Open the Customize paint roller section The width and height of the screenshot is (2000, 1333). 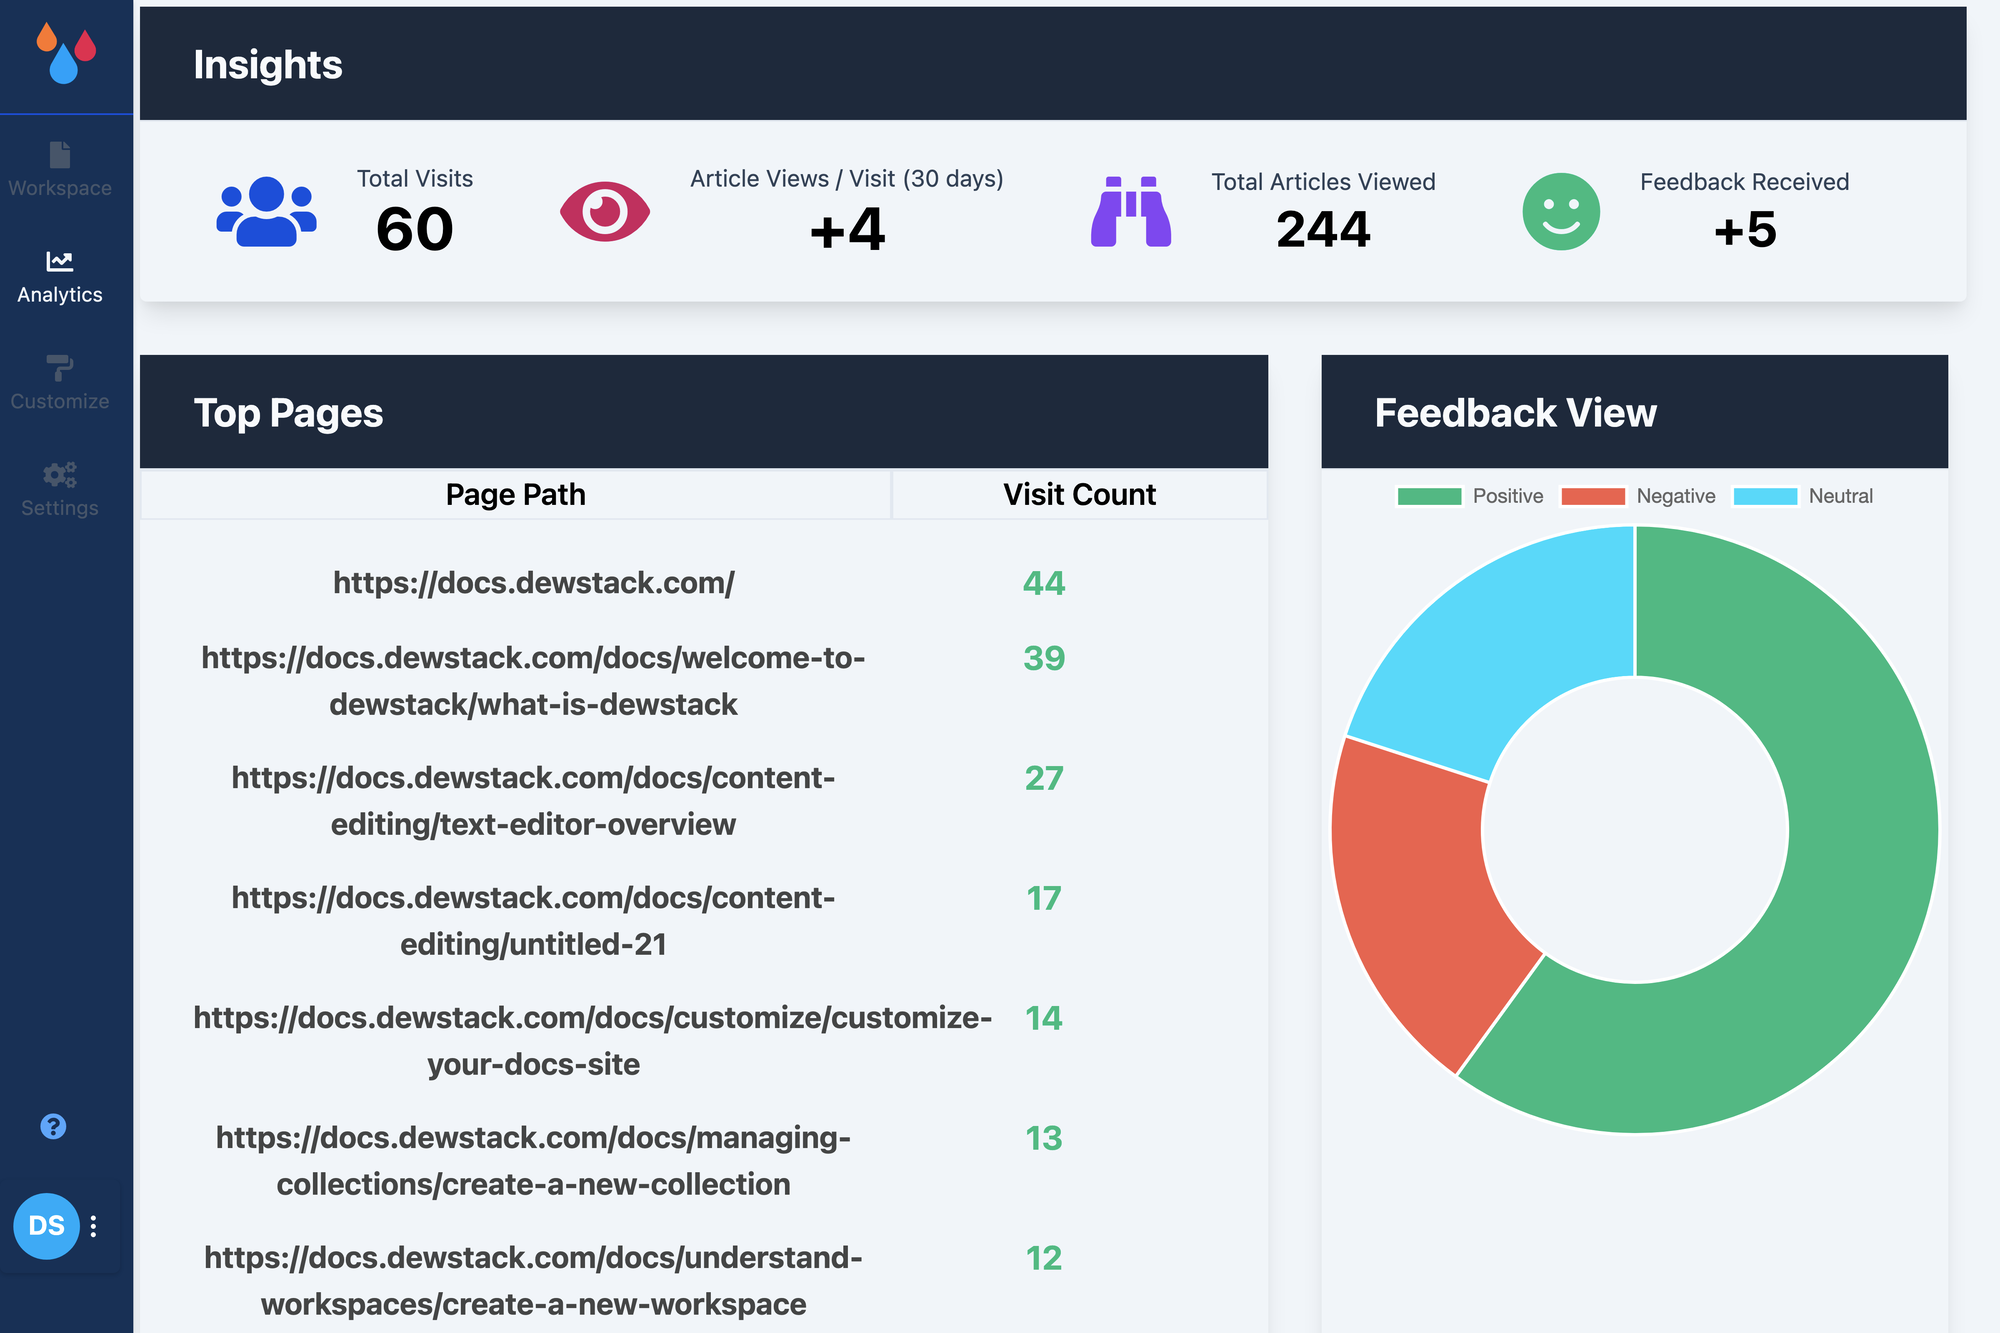60,383
